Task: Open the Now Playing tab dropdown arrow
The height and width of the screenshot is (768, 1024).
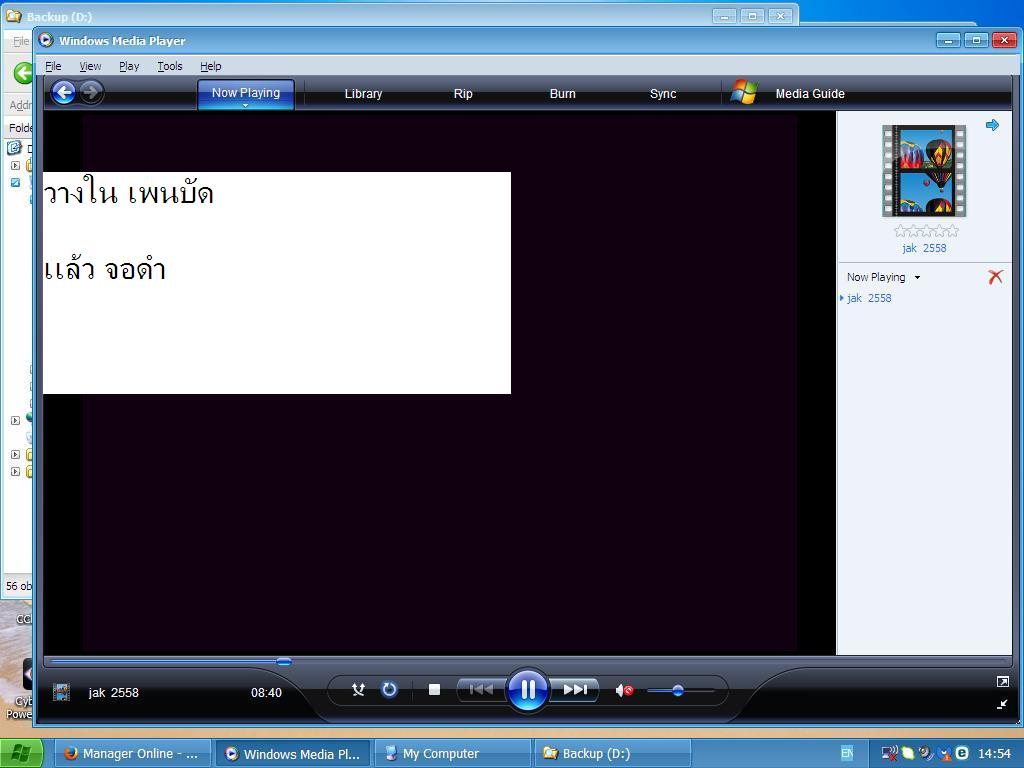Action: tap(246, 105)
